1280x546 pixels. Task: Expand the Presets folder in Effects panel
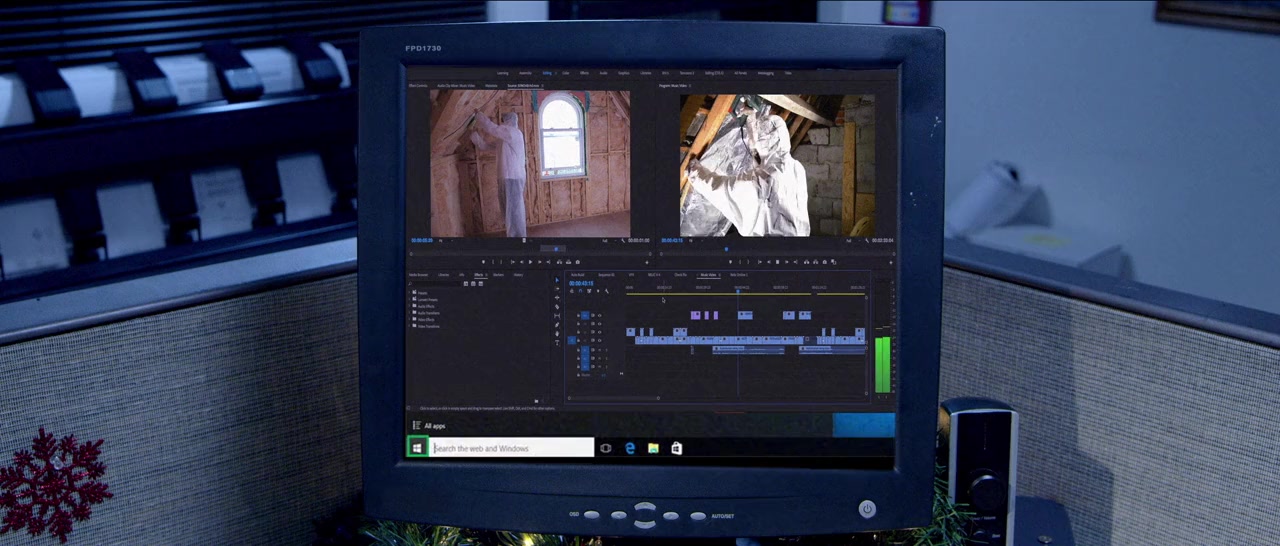pyautogui.click(x=422, y=293)
